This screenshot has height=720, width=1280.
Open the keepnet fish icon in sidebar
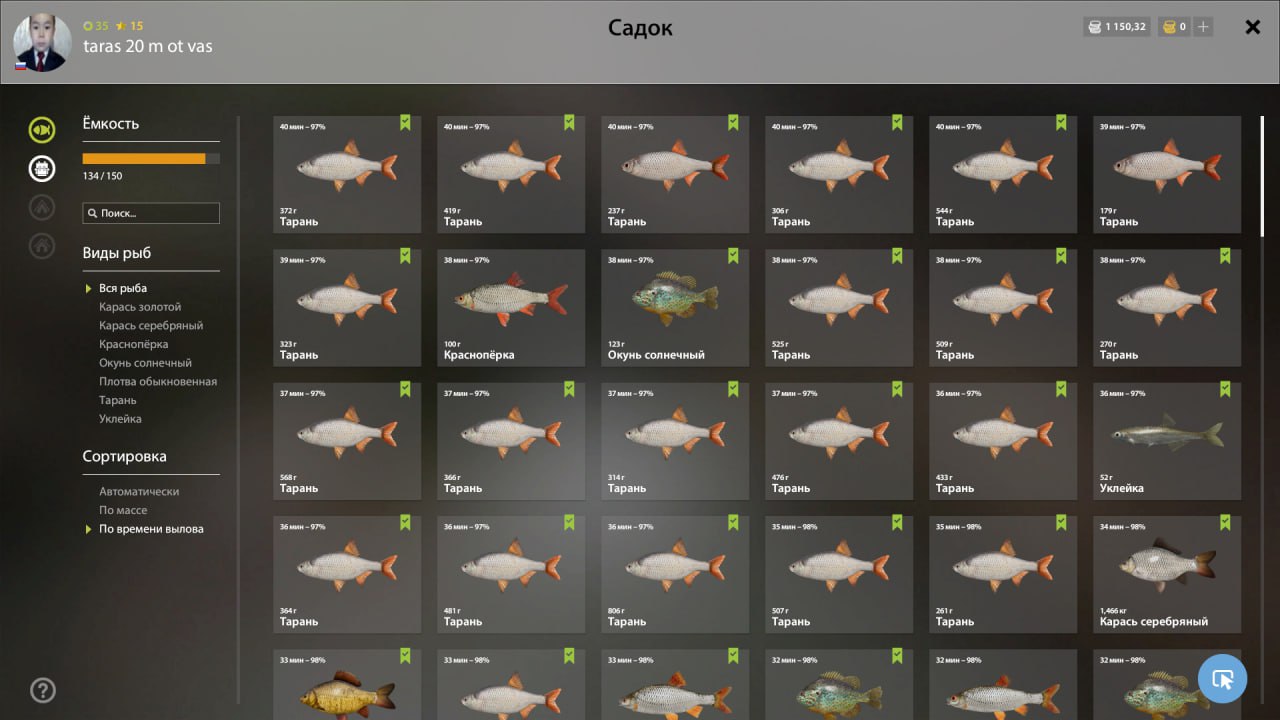click(x=42, y=129)
